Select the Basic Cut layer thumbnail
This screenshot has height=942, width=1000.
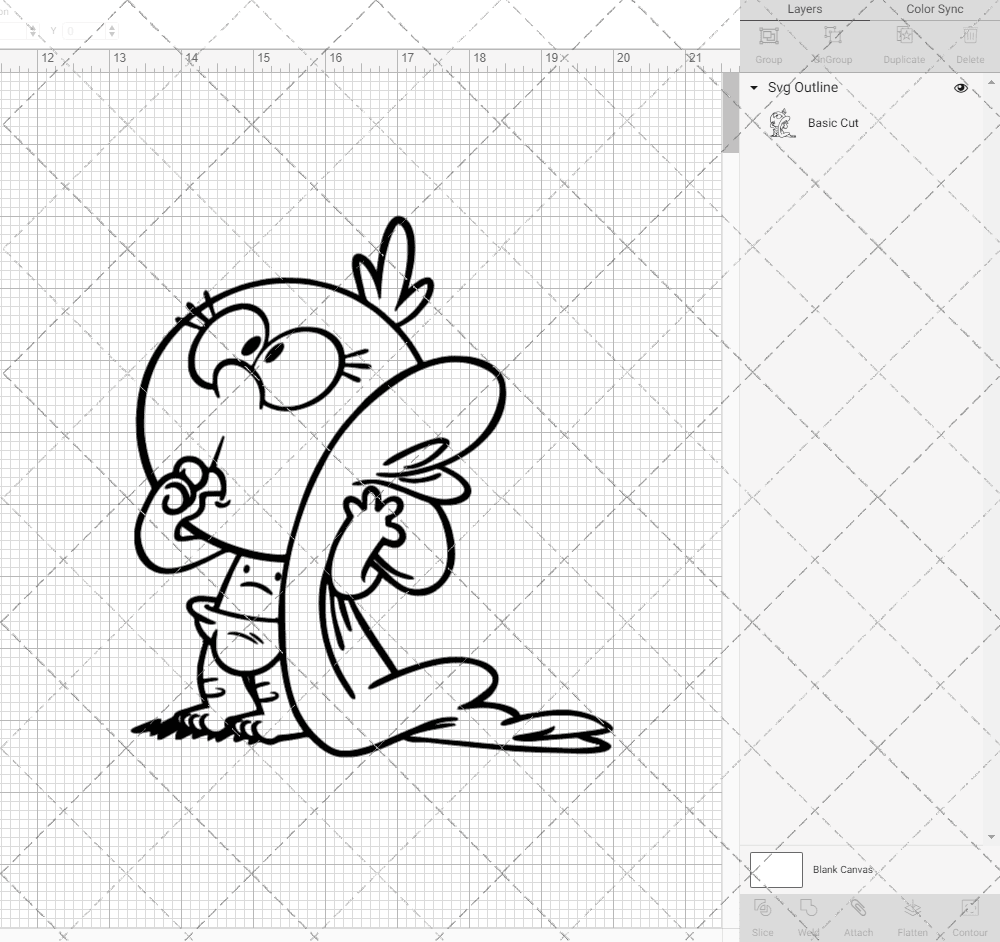779,122
